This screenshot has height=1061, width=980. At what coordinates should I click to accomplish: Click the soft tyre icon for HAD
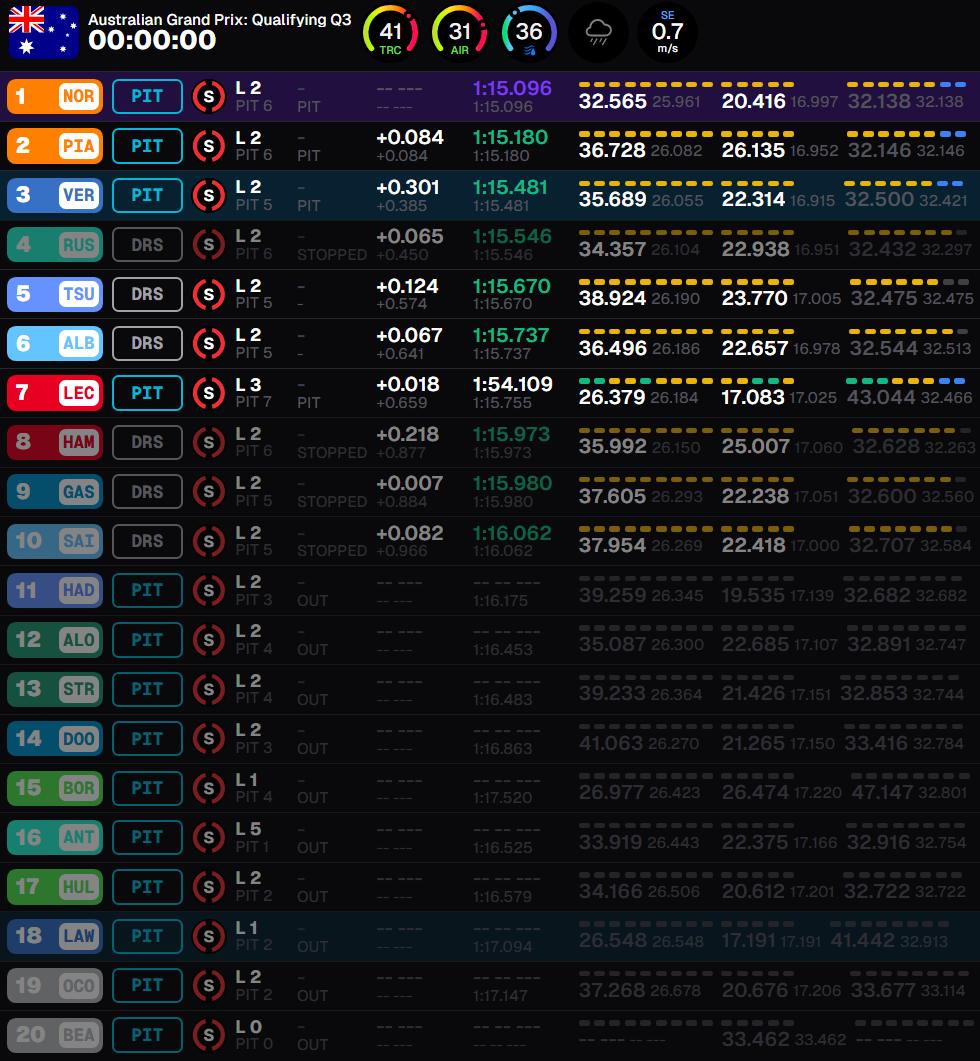pos(208,591)
